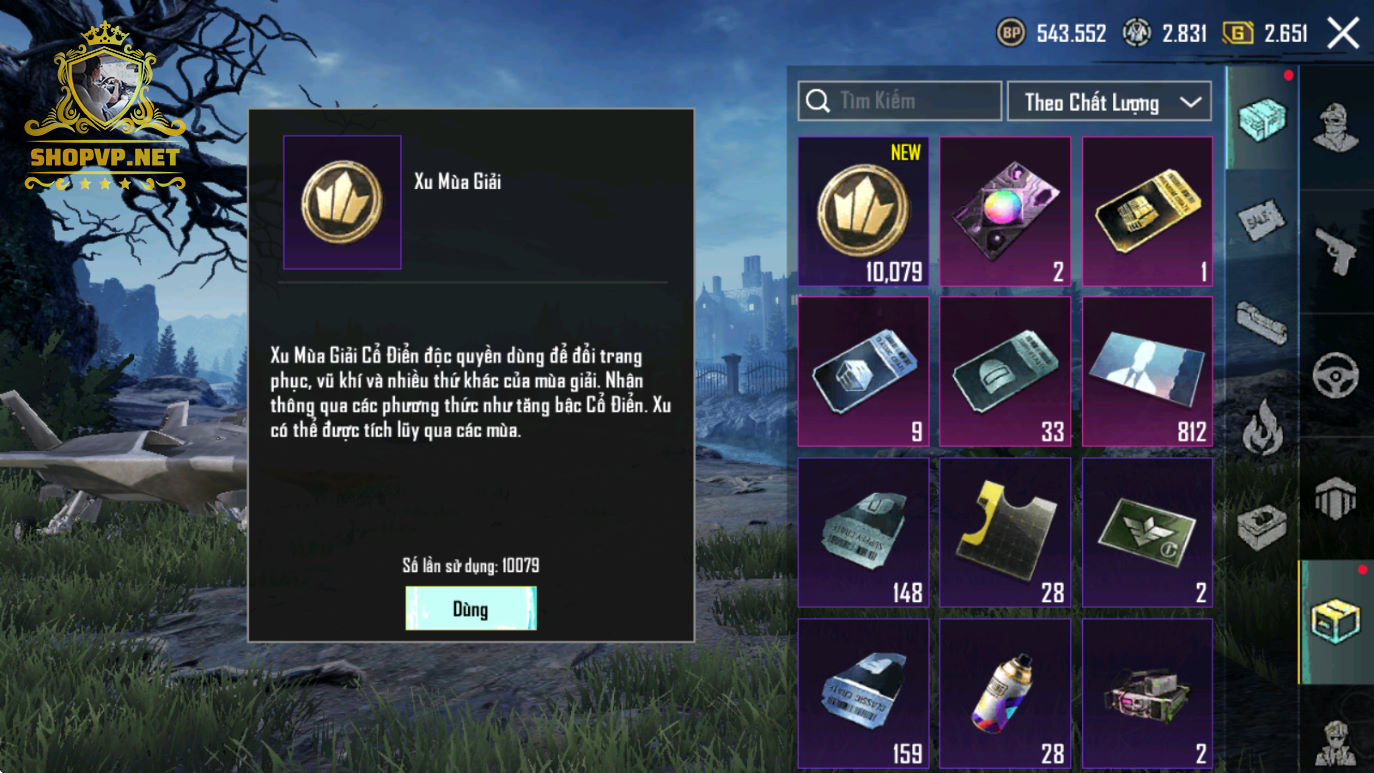Click the gold crate coupon item
Image resolution: width=1374 pixels, height=773 pixels.
coord(1147,212)
